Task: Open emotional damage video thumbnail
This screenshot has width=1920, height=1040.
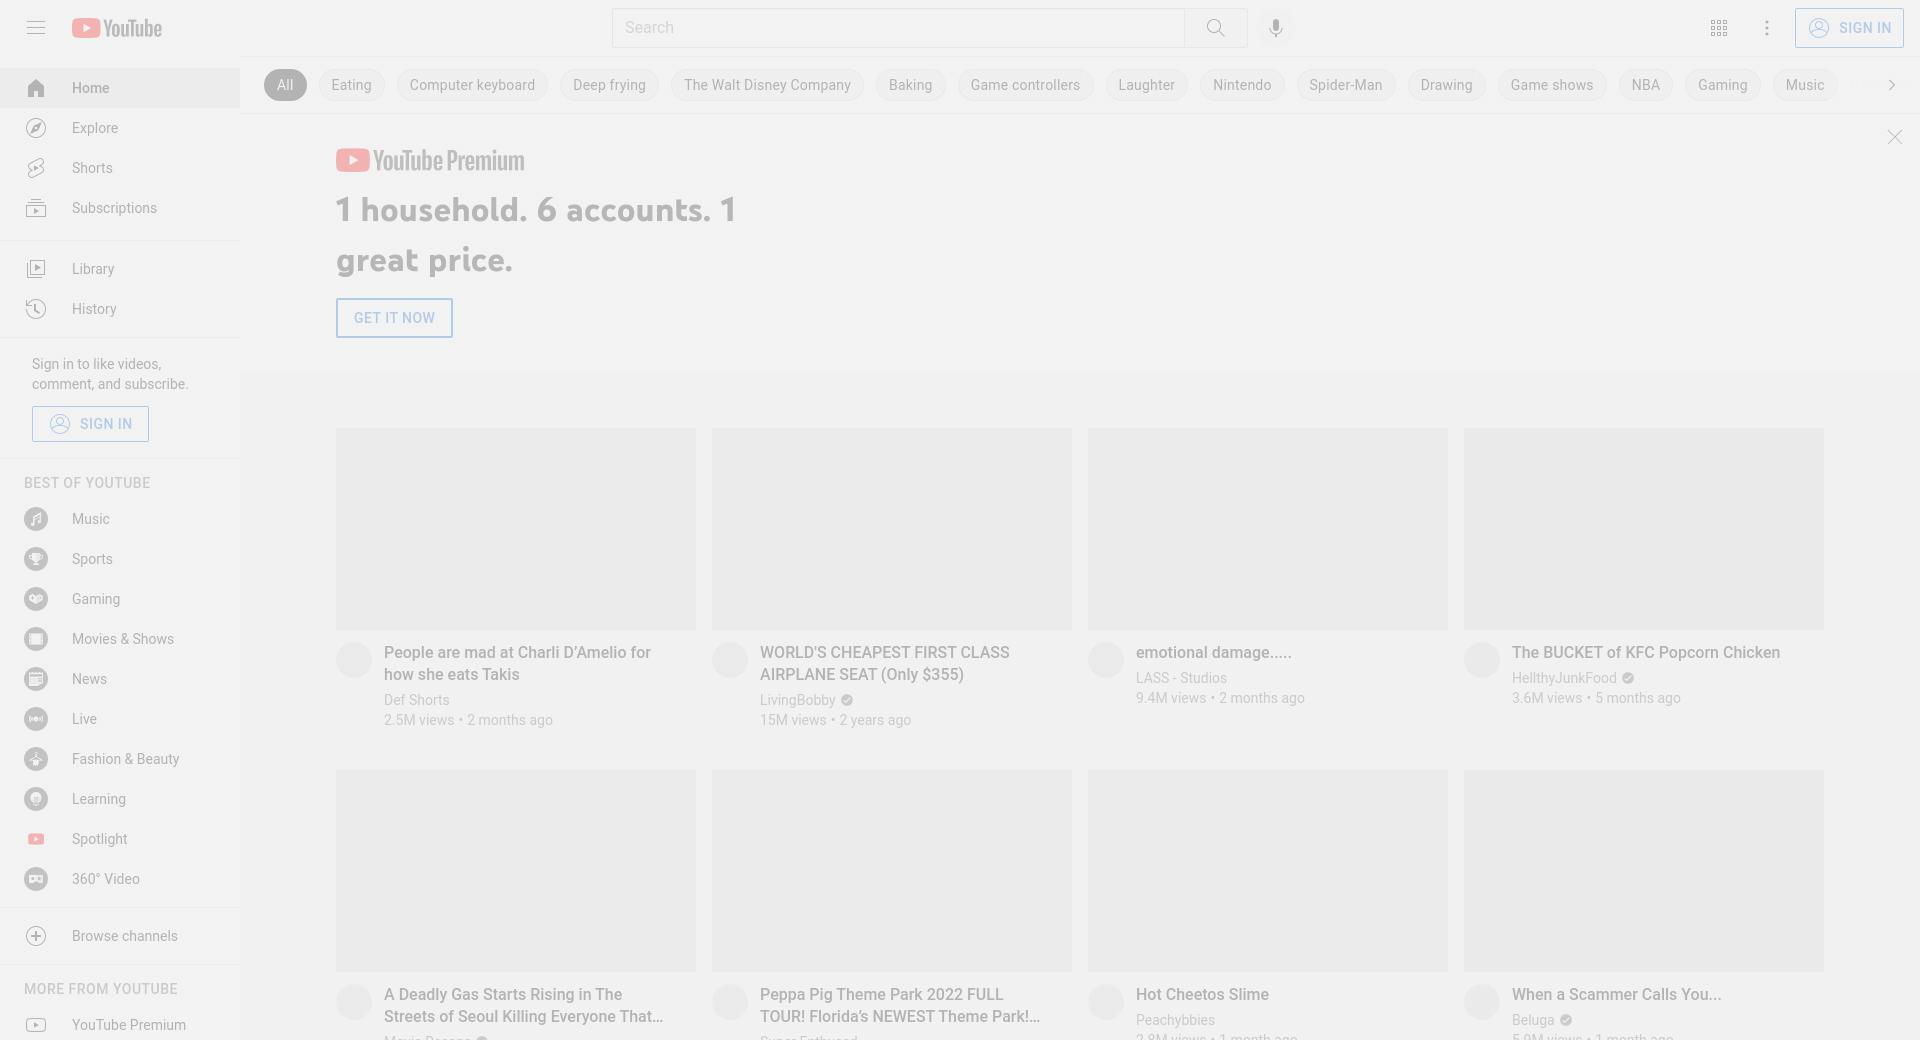Action: click(x=1268, y=529)
